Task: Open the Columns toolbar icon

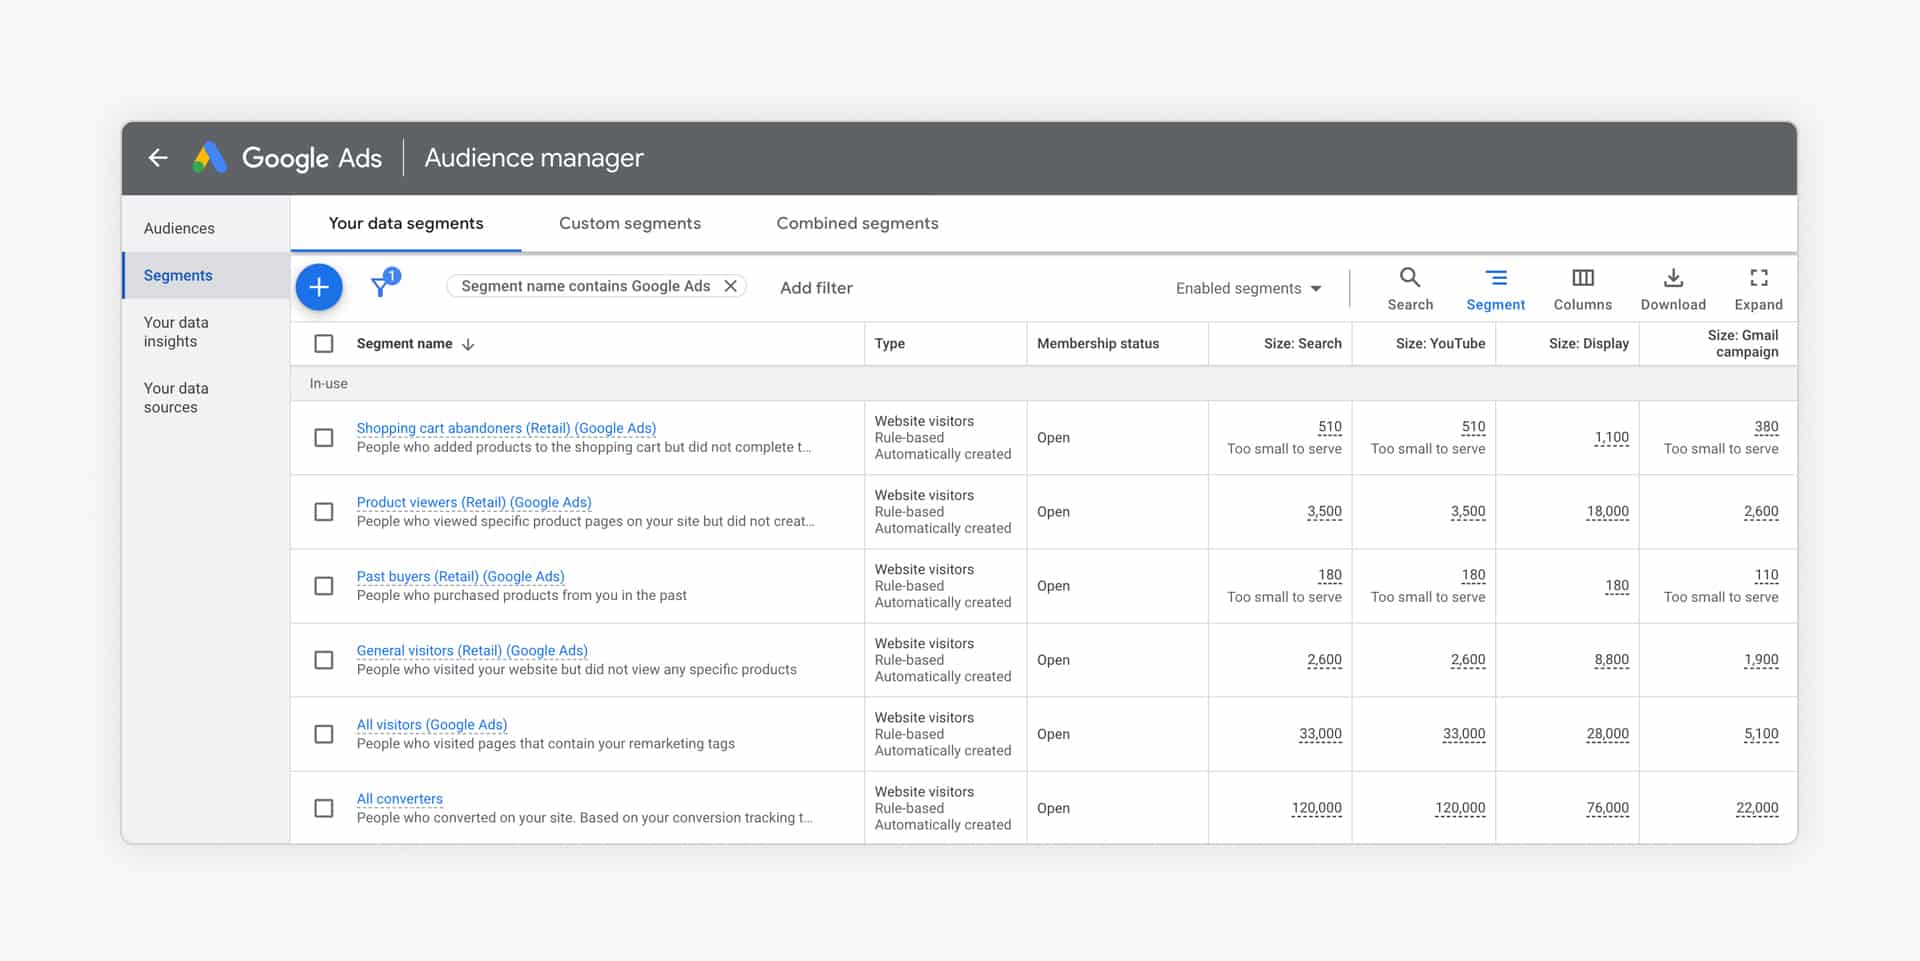Action: click(1582, 289)
